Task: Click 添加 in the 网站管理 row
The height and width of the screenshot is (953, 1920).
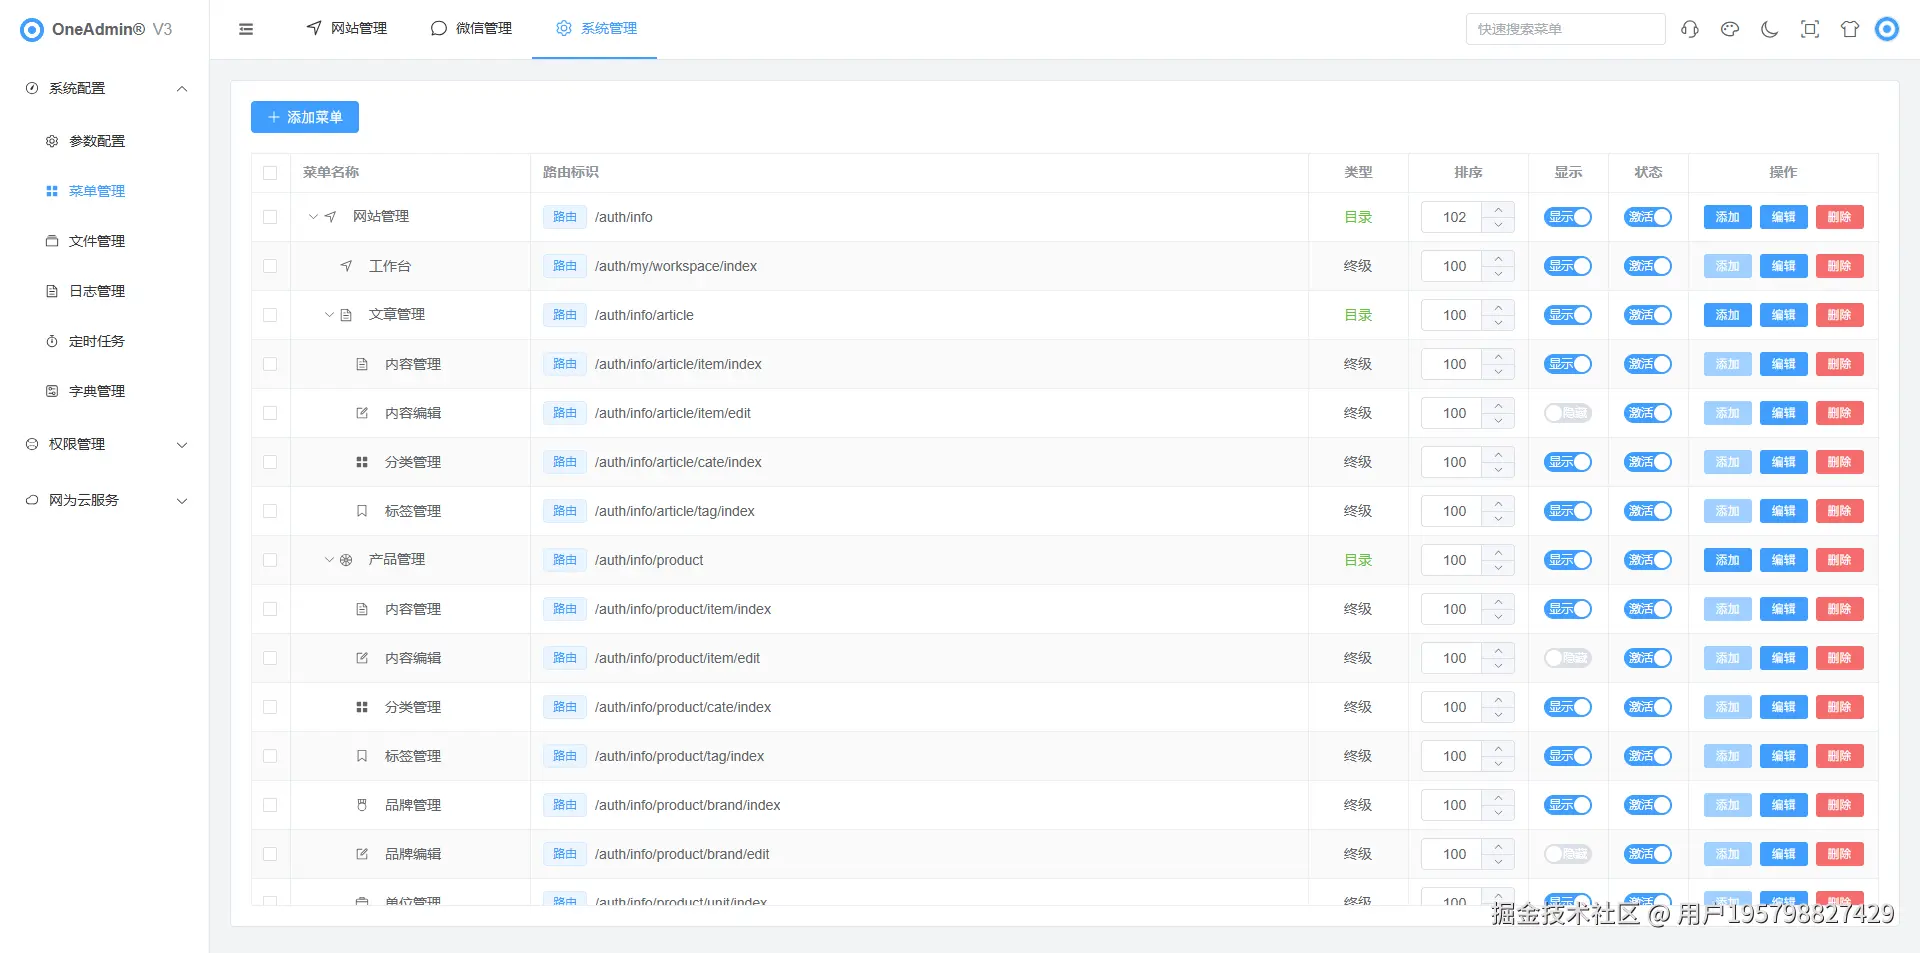Action: pos(1728,217)
